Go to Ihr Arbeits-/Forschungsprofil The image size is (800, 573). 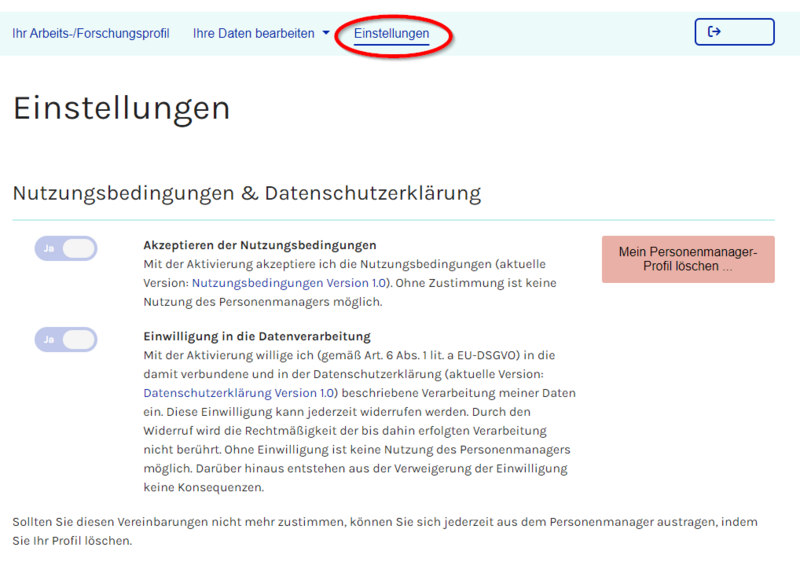(x=91, y=34)
